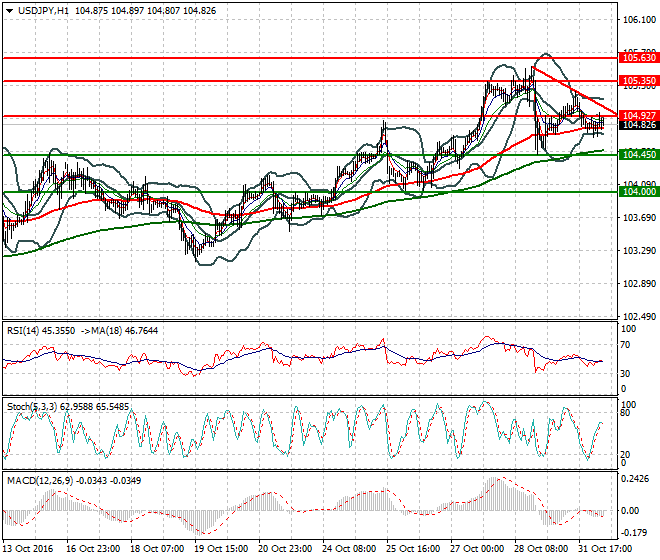Image resolution: width=660 pixels, height=560 pixels.
Task: Click the 105.350 resistance price label
Action: (639, 80)
